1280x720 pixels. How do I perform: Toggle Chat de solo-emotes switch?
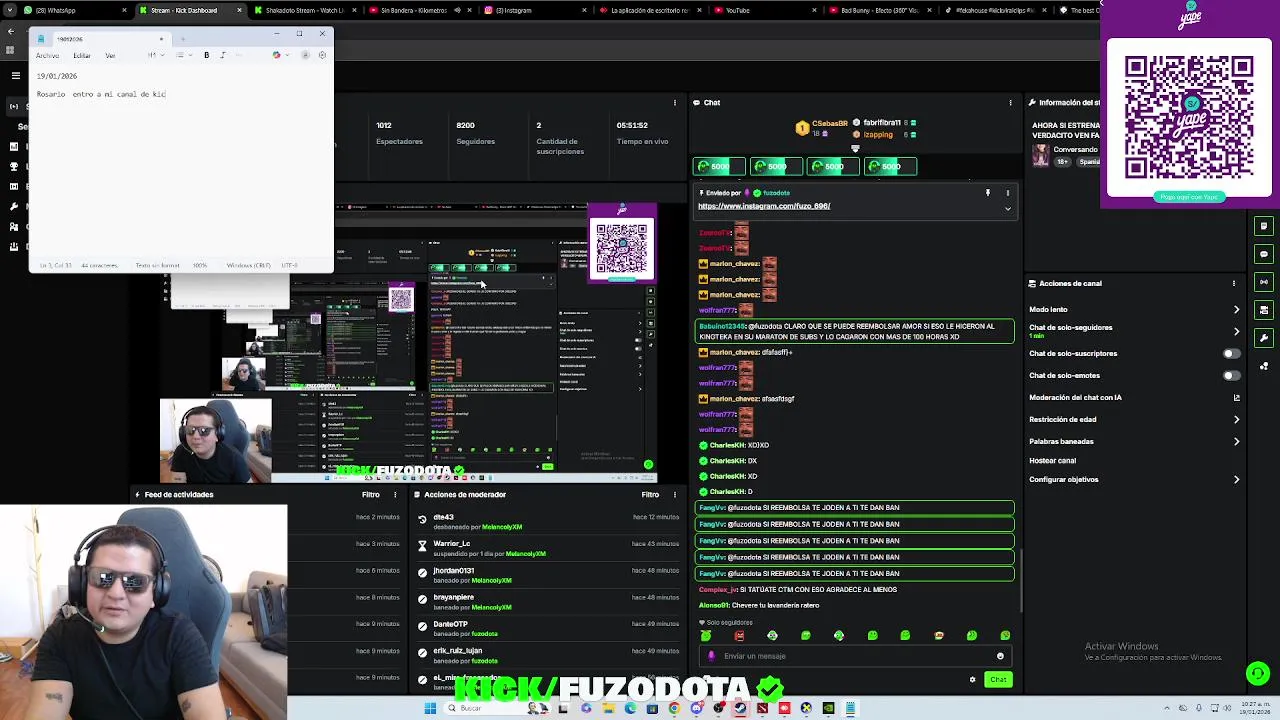[1231, 375]
